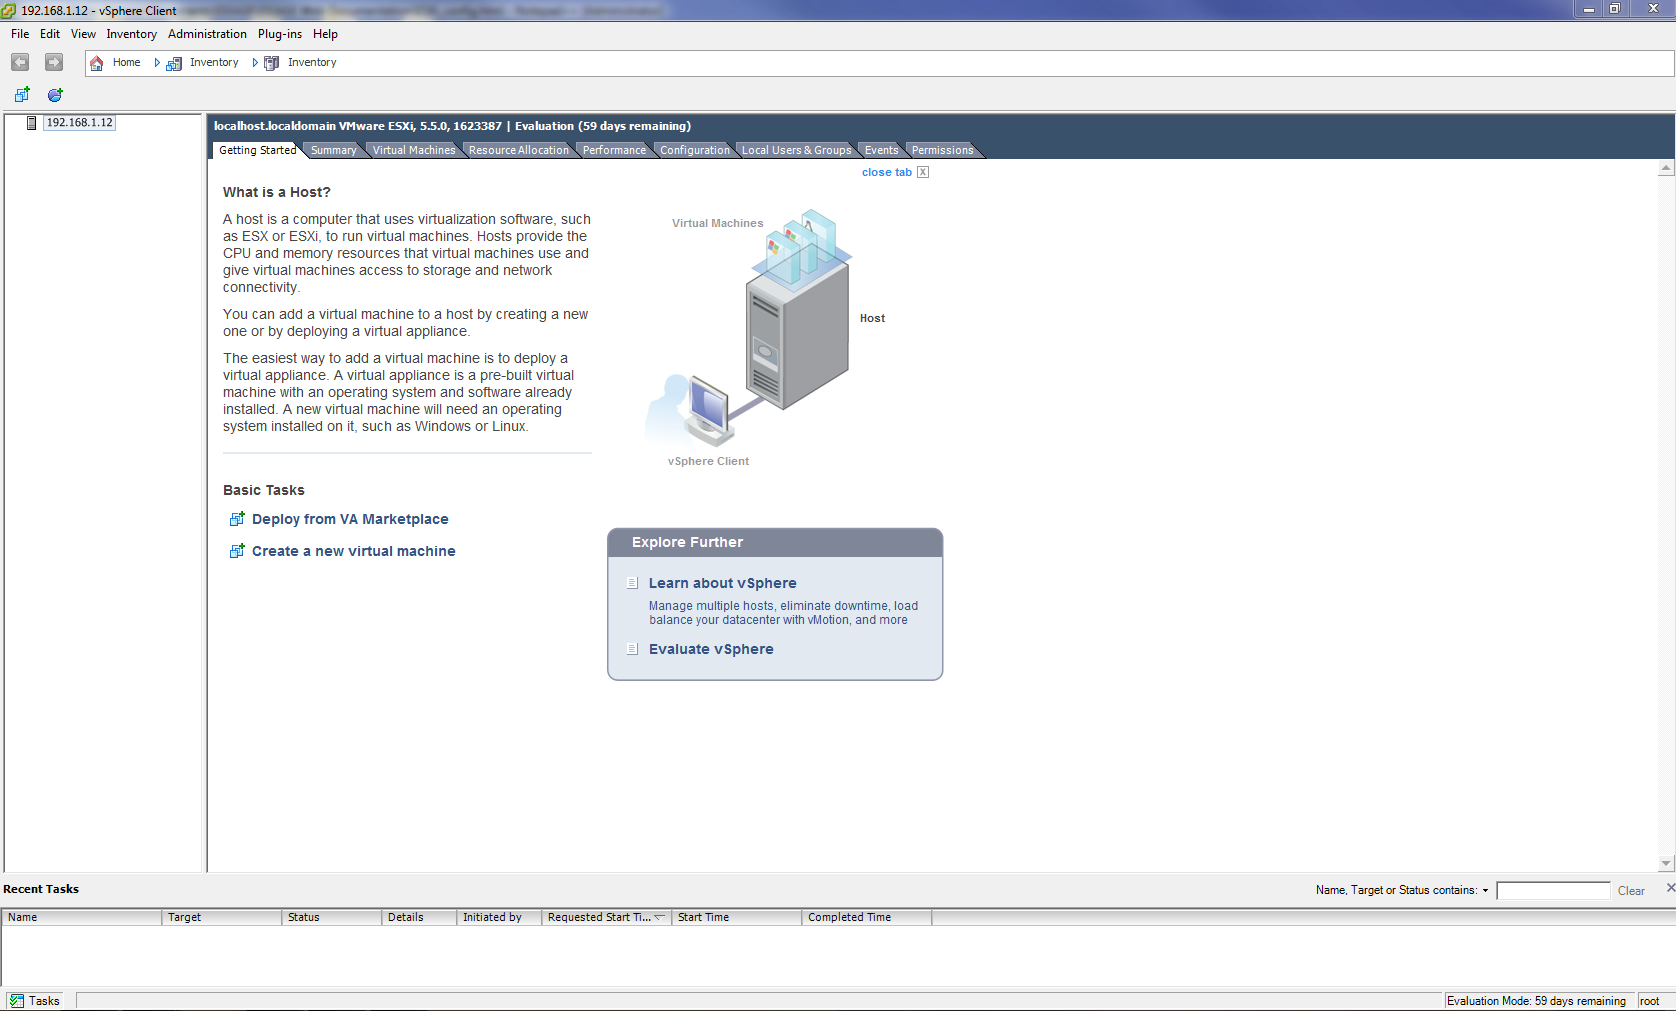Image resolution: width=1676 pixels, height=1011 pixels.
Task: Click the scroll up arrow of main pane
Action: (x=1666, y=168)
